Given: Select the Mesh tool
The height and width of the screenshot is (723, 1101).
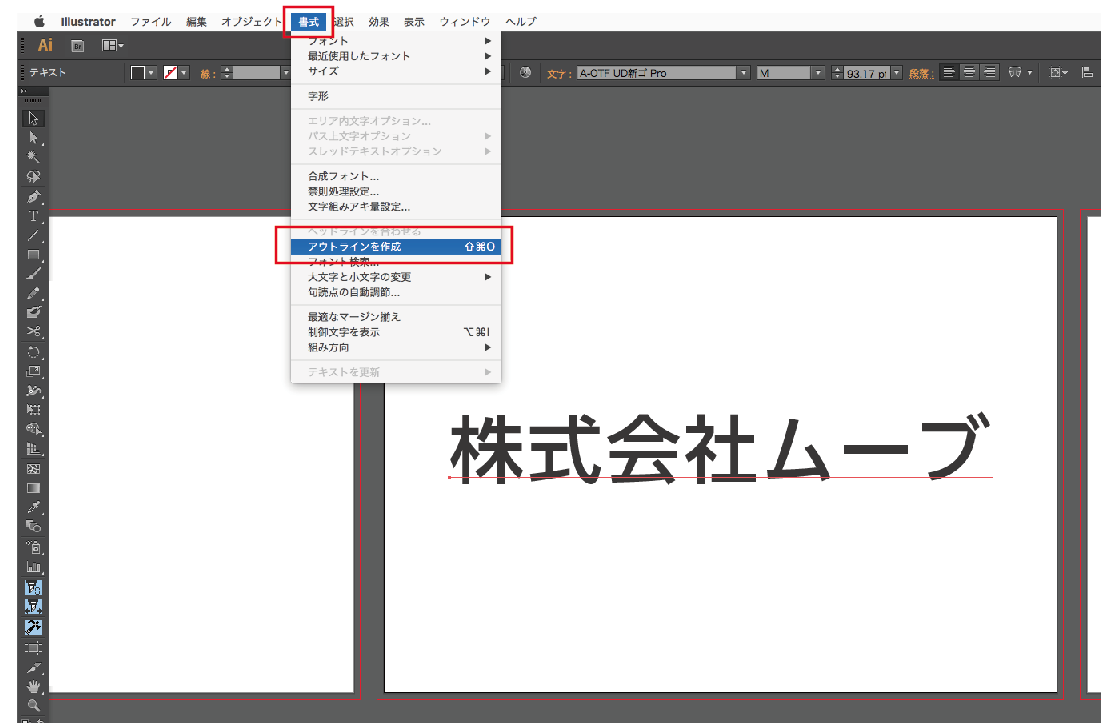Looking at the screenshot, I should click(x=33, y=468).
